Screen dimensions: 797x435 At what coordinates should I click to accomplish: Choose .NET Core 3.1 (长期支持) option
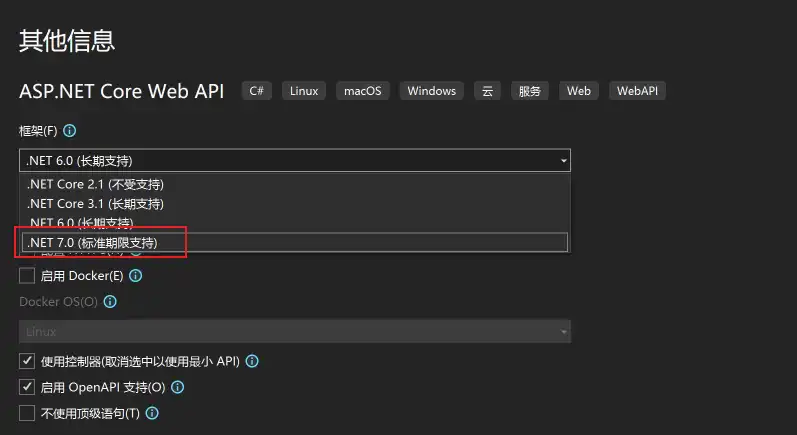(x=95, y=204)
